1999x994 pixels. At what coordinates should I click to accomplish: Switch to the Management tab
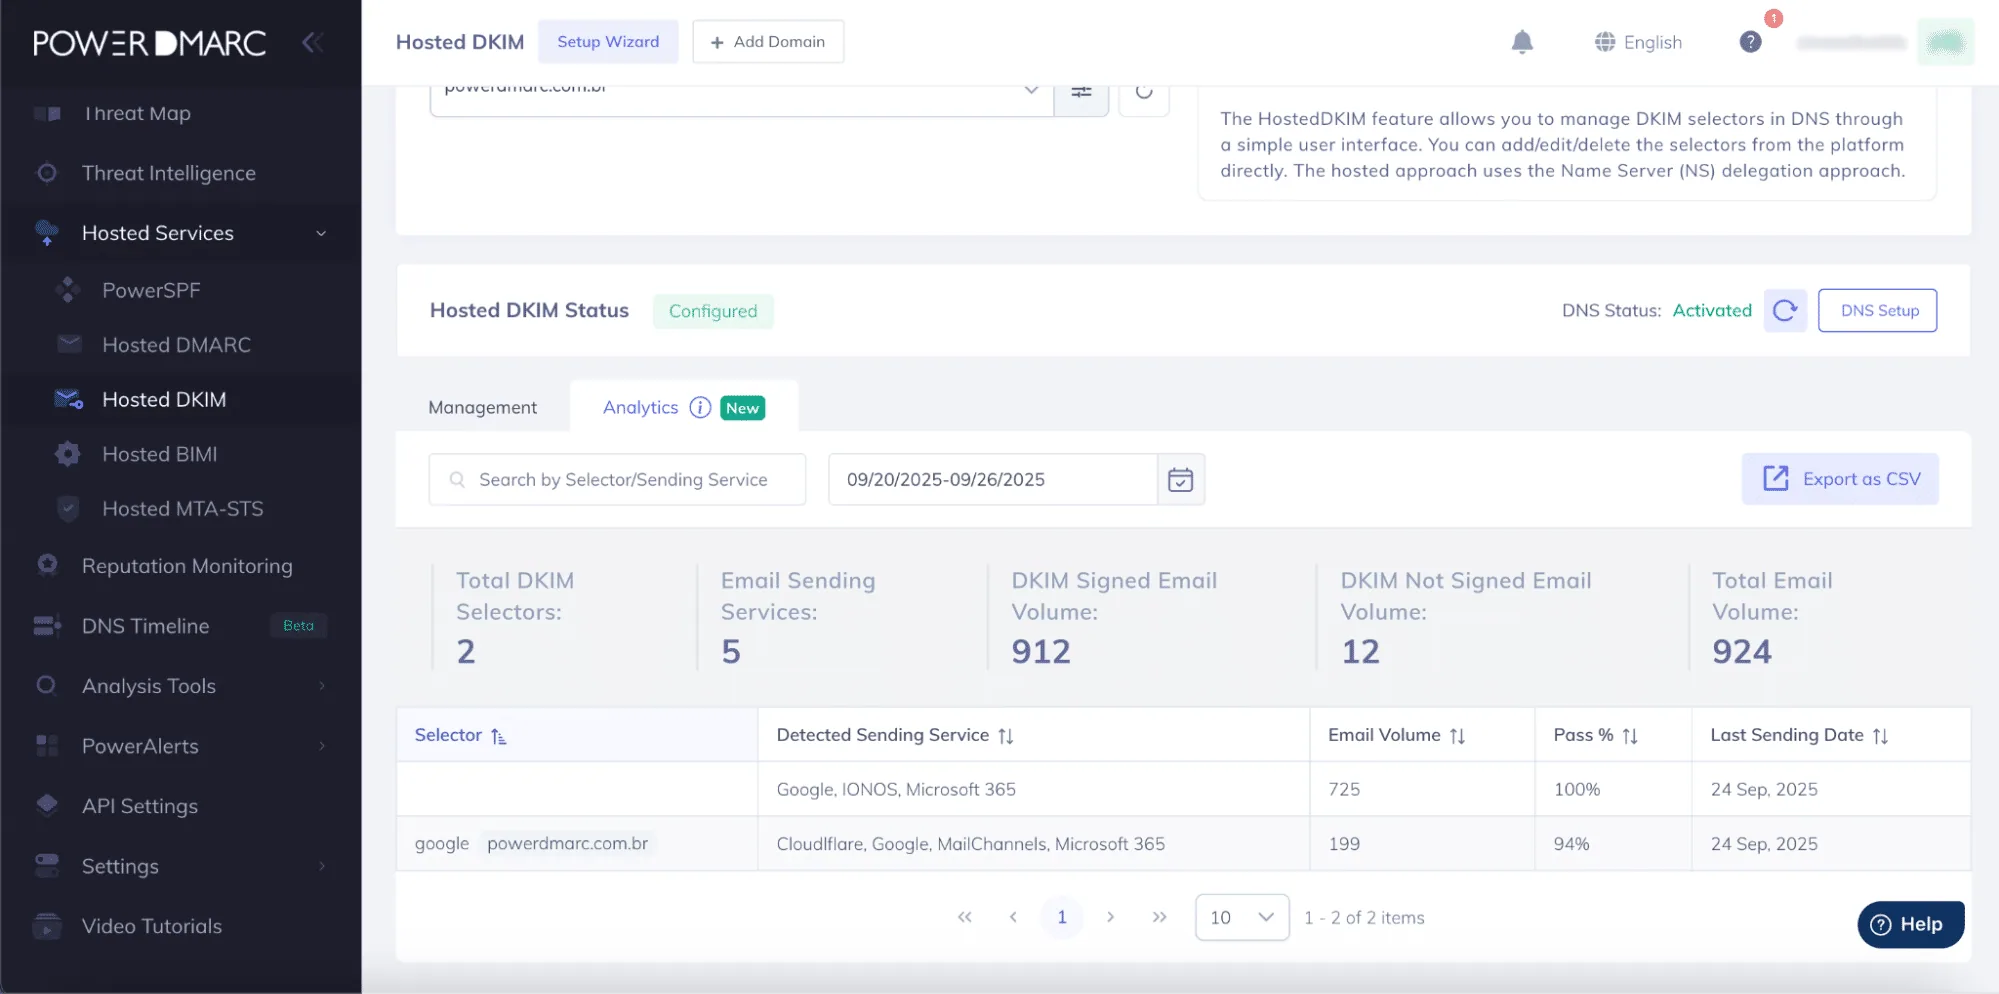pyautogui.click(x=482, y=408)
